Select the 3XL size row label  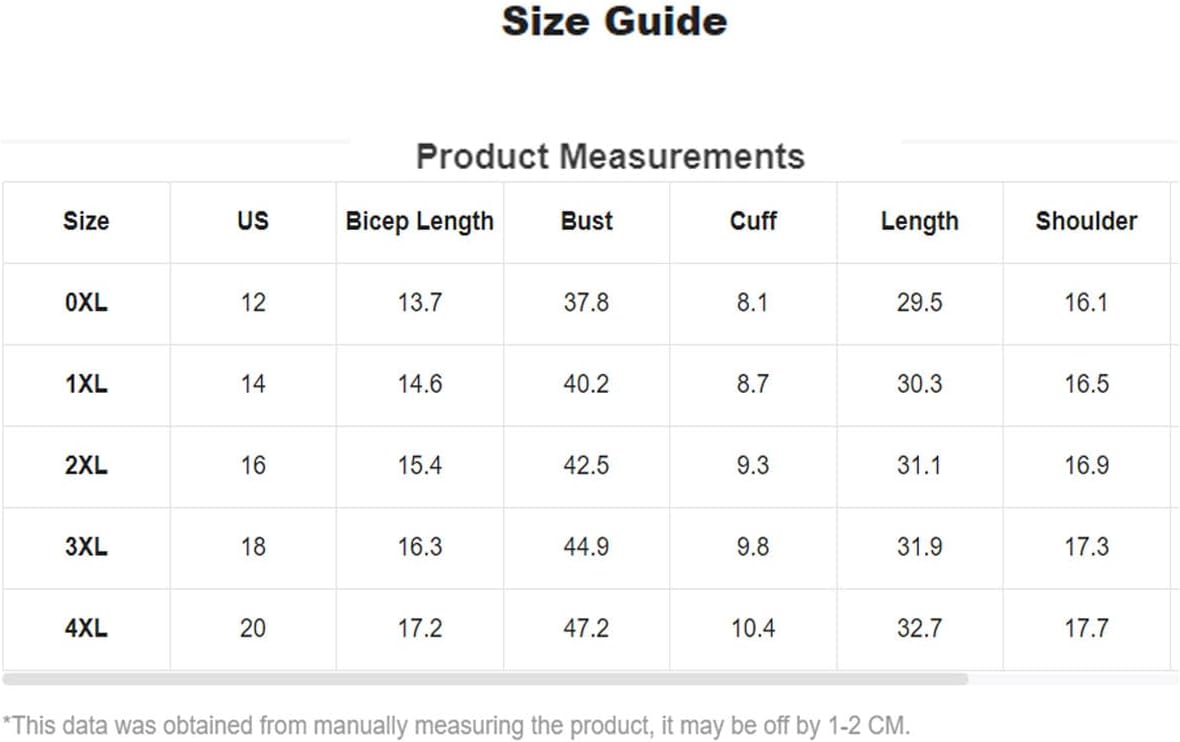[x=86, y=546]
